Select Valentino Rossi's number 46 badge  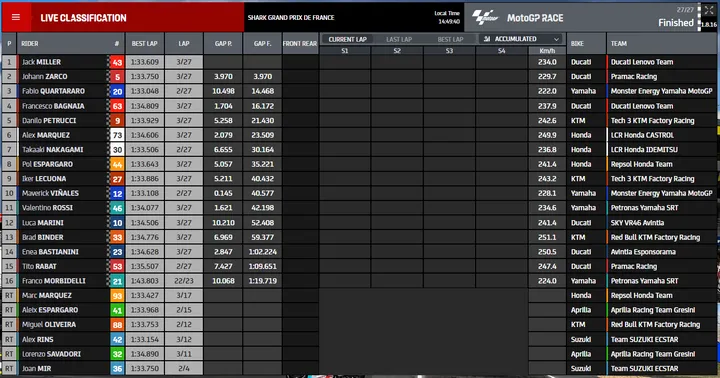click(x=117, y=208)
